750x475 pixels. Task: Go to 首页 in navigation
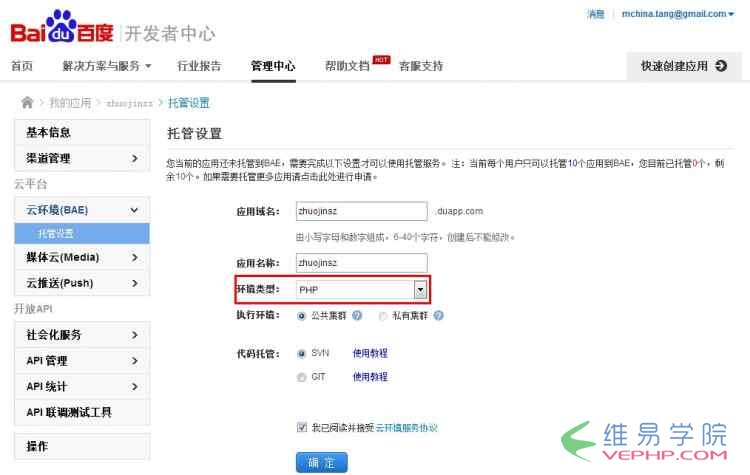22,66
